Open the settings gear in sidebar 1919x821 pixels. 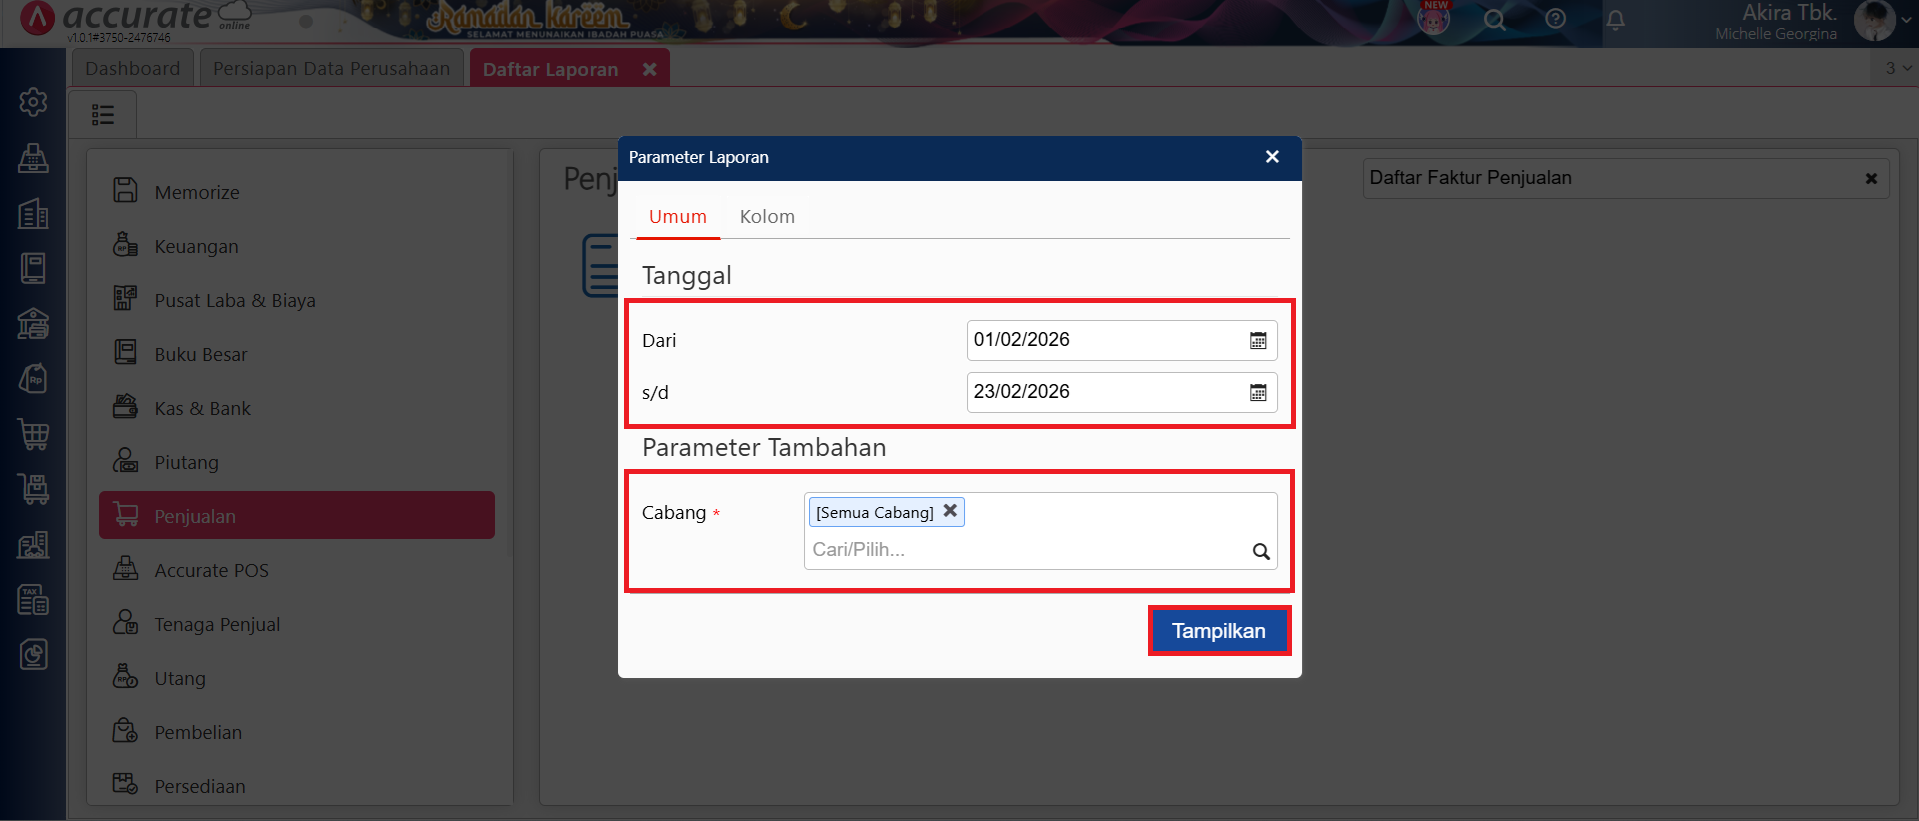(x=33, y=101)
